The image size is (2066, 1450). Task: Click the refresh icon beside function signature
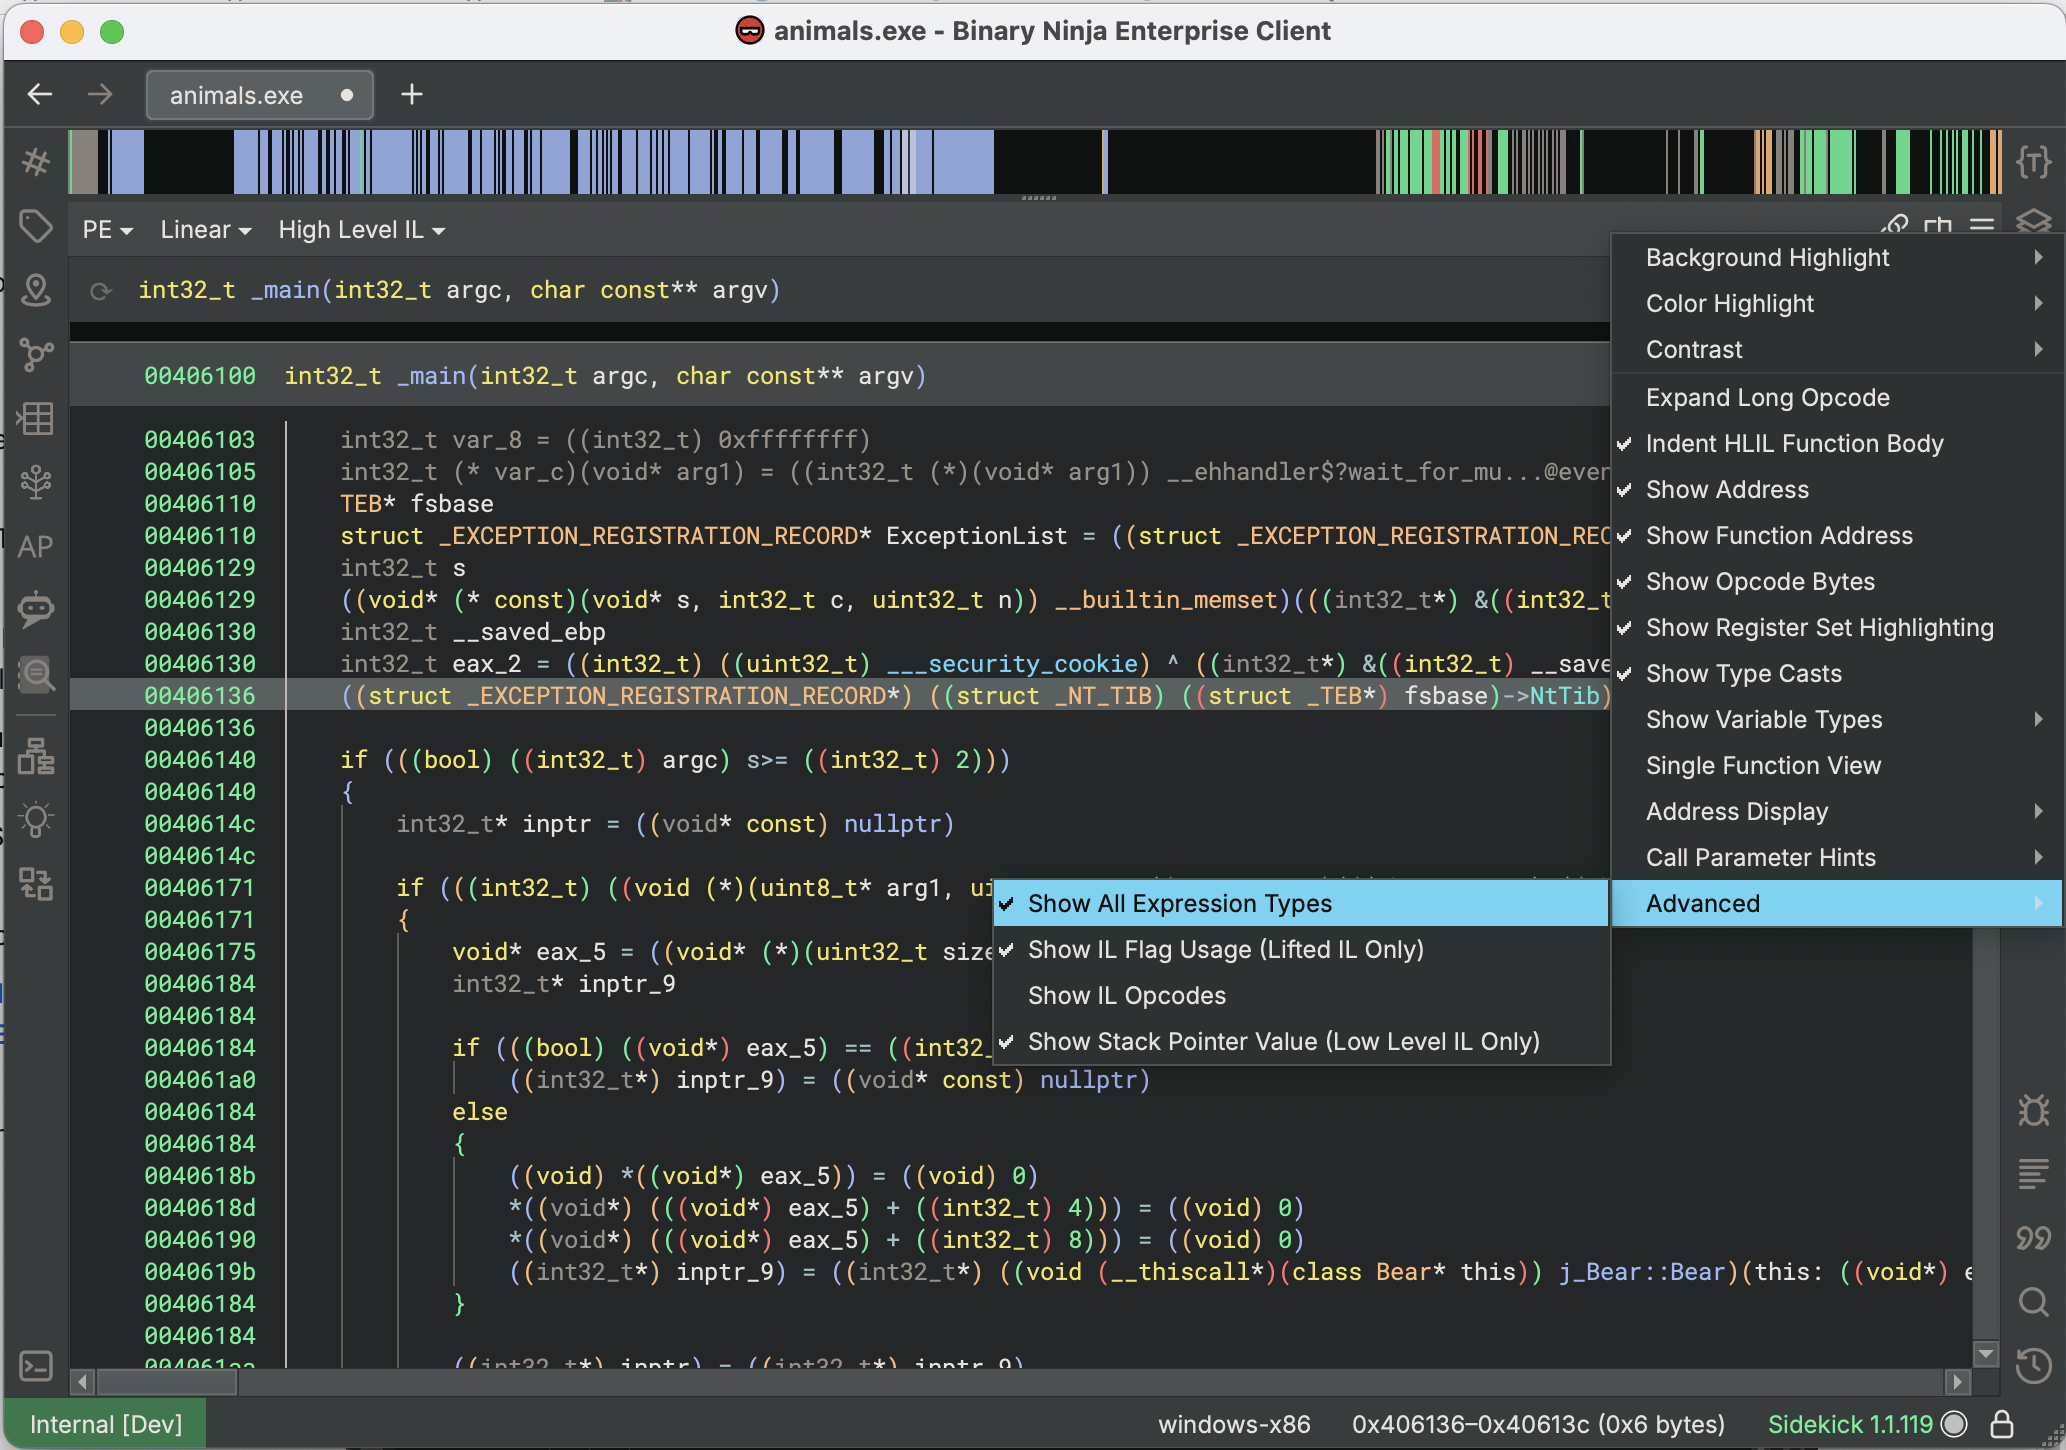click(x=100, y=291)
